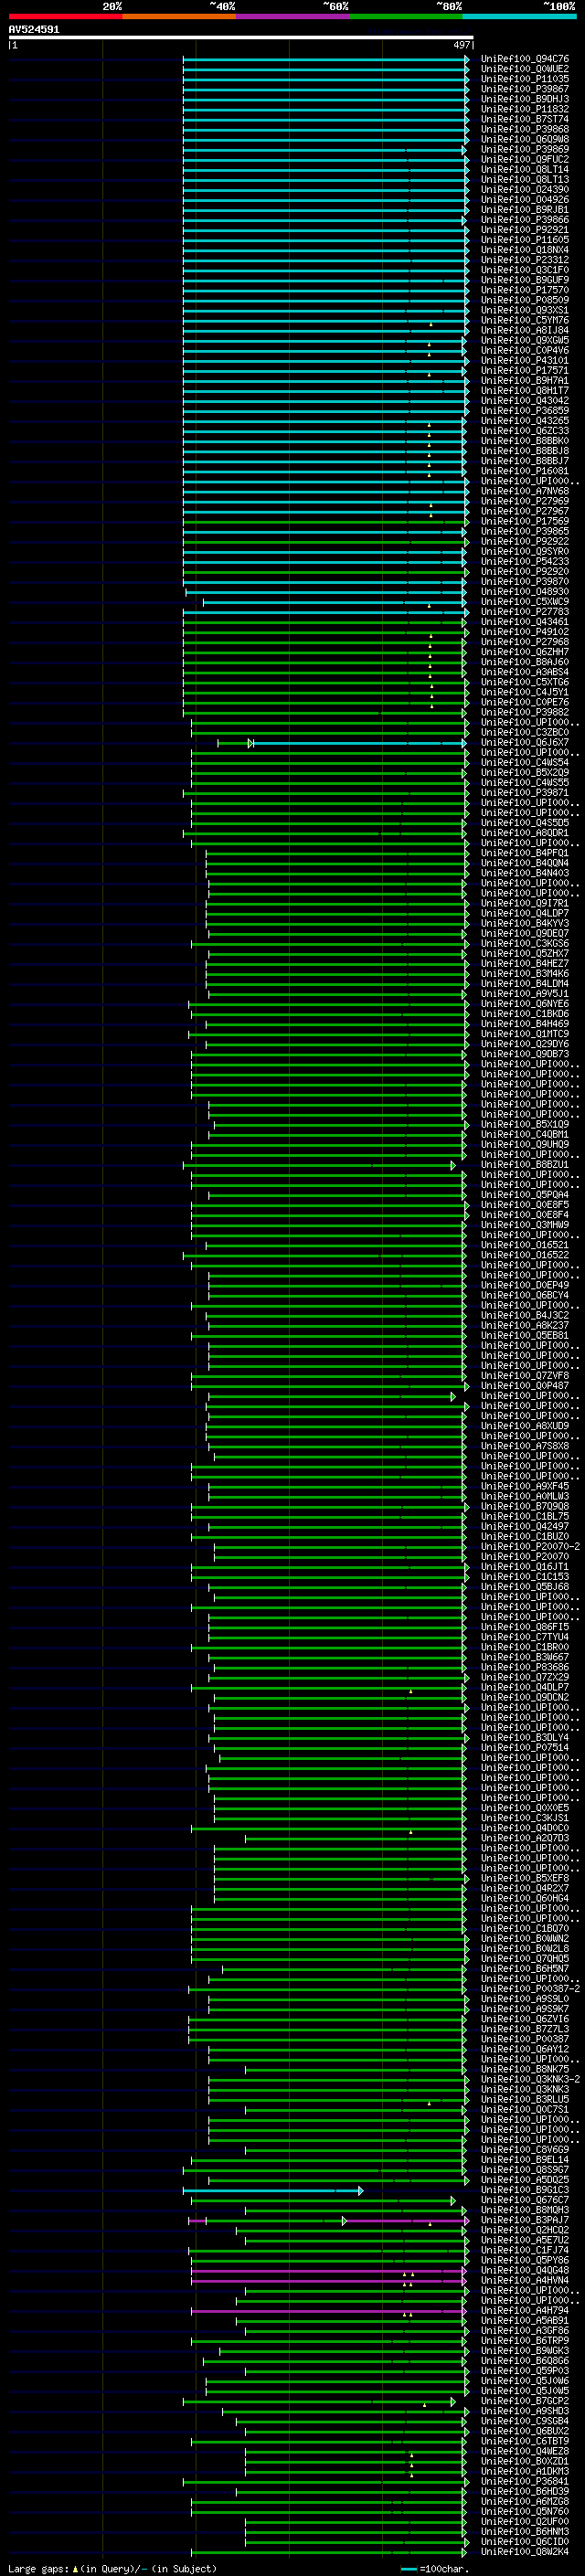Select hit label UniRef100_Q8W2K4

pyautogui.click(x=525, y=2551)
